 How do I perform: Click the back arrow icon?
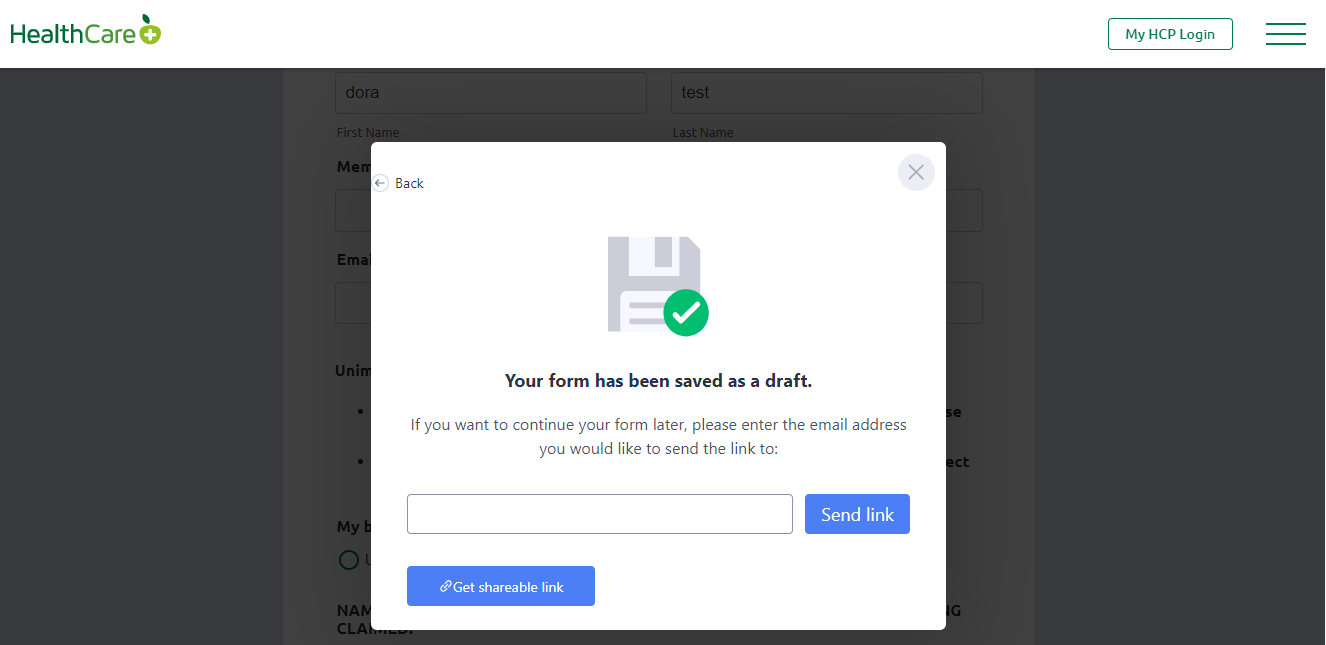(x=380, y=183)
